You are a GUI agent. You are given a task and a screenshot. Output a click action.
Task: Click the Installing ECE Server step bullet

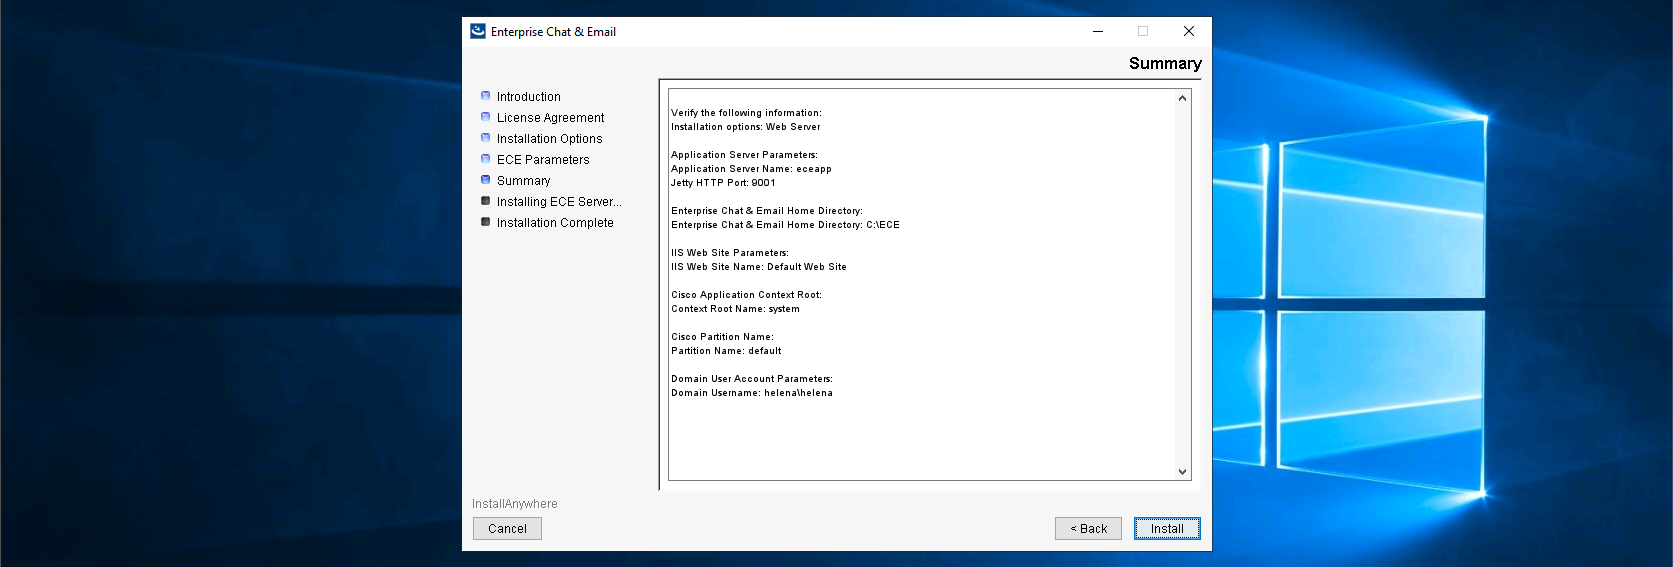point(486,201)
